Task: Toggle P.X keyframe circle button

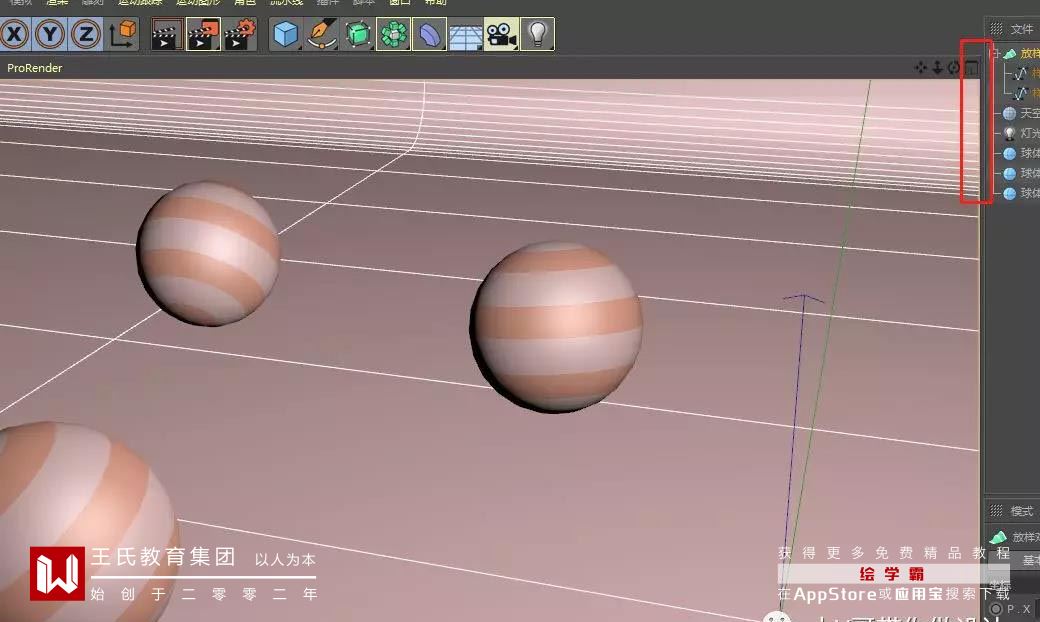Action: (996, 609)
